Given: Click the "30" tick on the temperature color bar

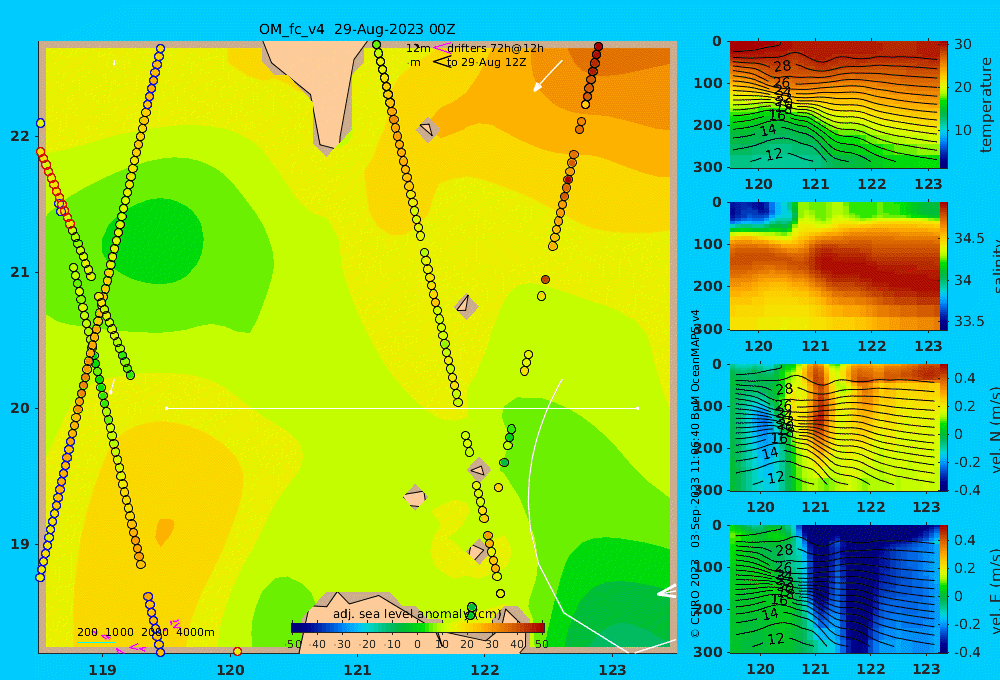Looking at the screenshot, I should click(x=963, y=44).
